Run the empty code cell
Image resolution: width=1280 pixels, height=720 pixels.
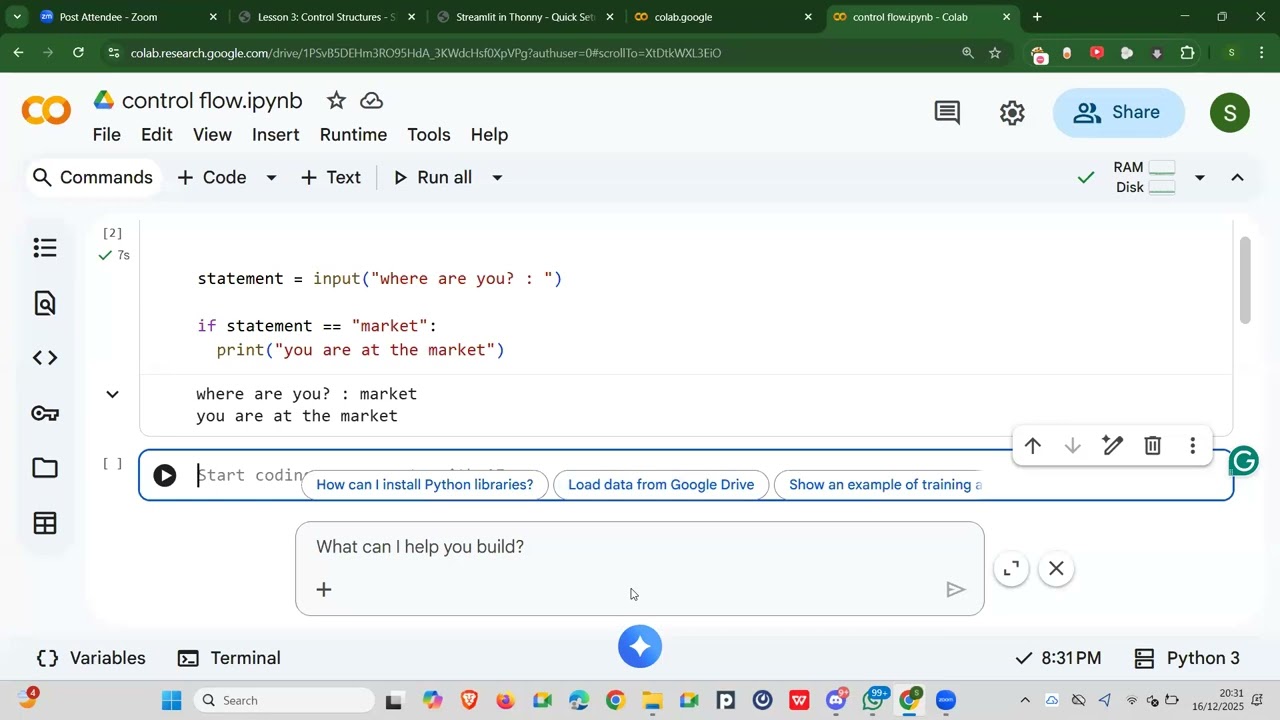tap(165, 476)
